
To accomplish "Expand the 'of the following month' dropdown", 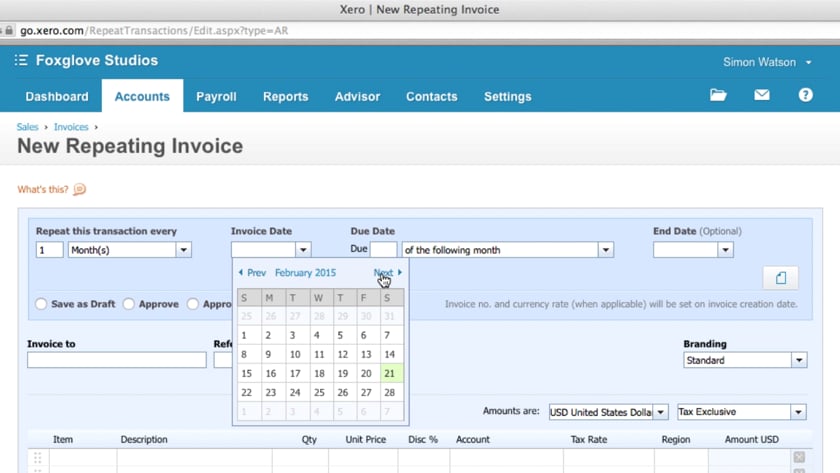I will pyautogui.click(x=606, y=250).
